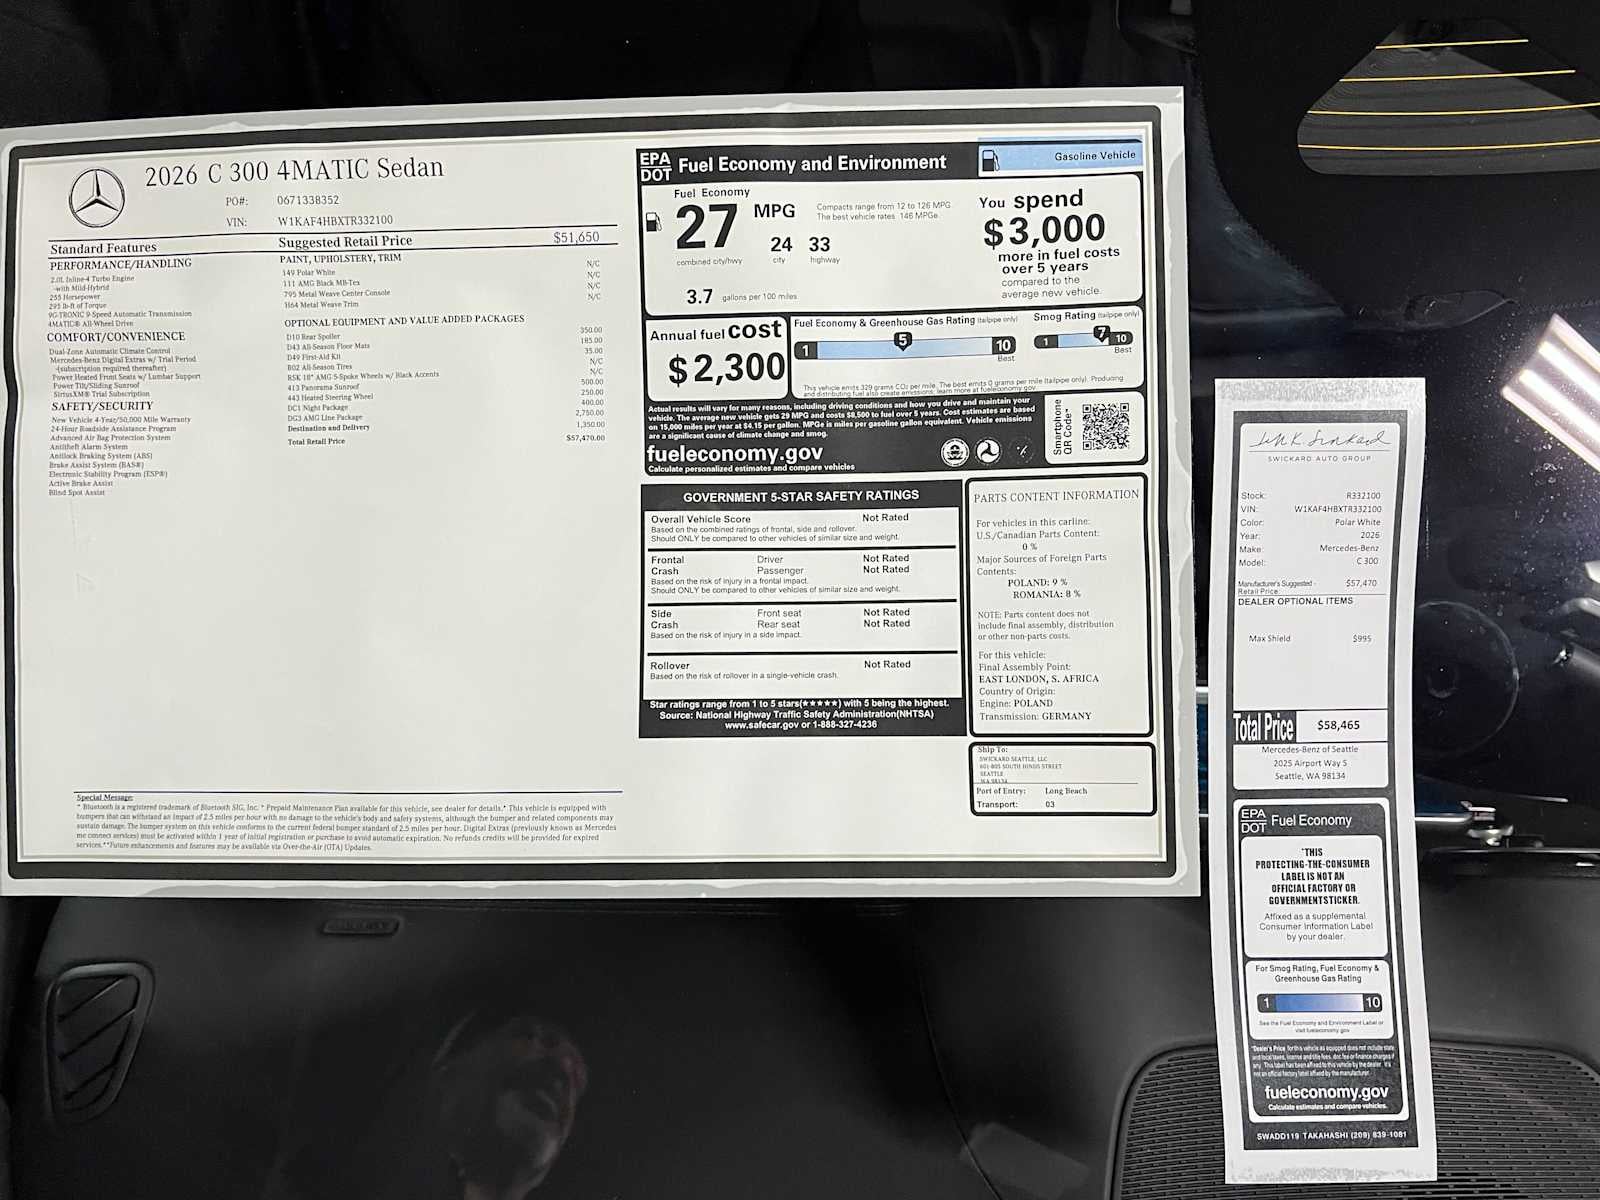This screenshot has height=1200, width=1600.
Task: Select the "Engine: POLAND" line
Action: tap(1016, 704)
